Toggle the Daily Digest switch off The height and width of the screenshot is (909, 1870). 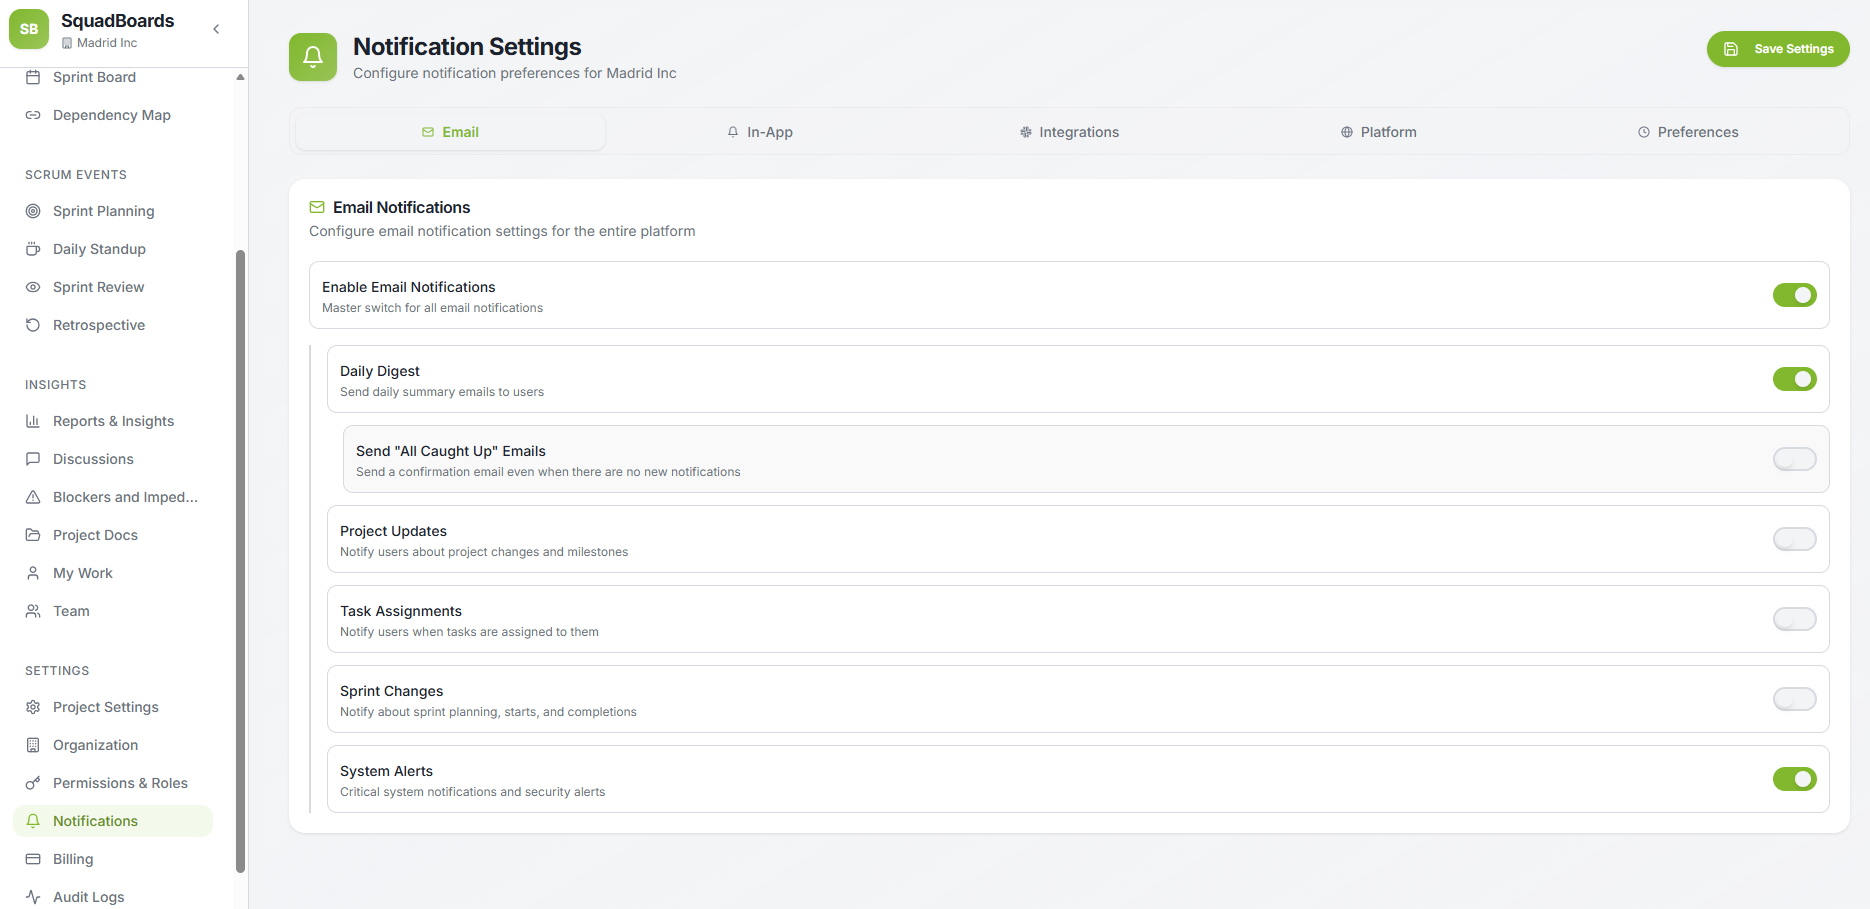(x=1794, y=379)
